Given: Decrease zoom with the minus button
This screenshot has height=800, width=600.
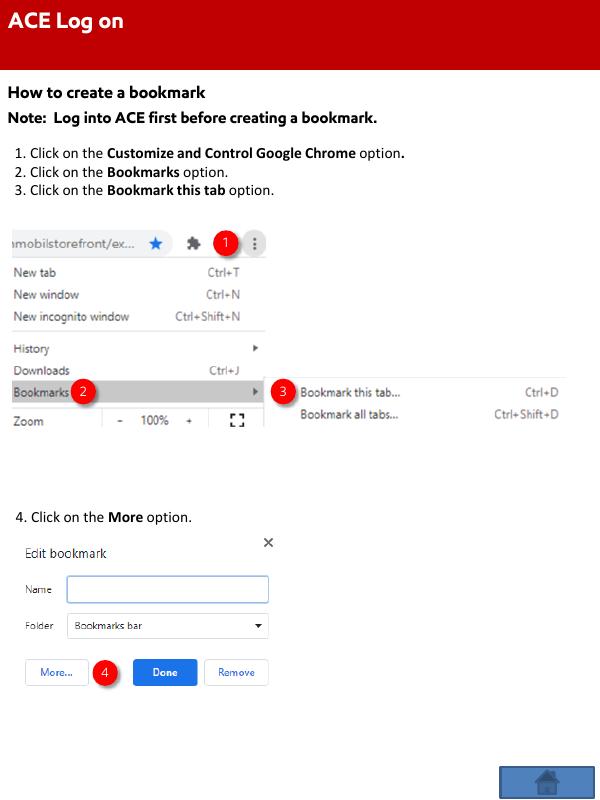Looking at the screenshot, I should pyautogui.click(x=120, y=421).
